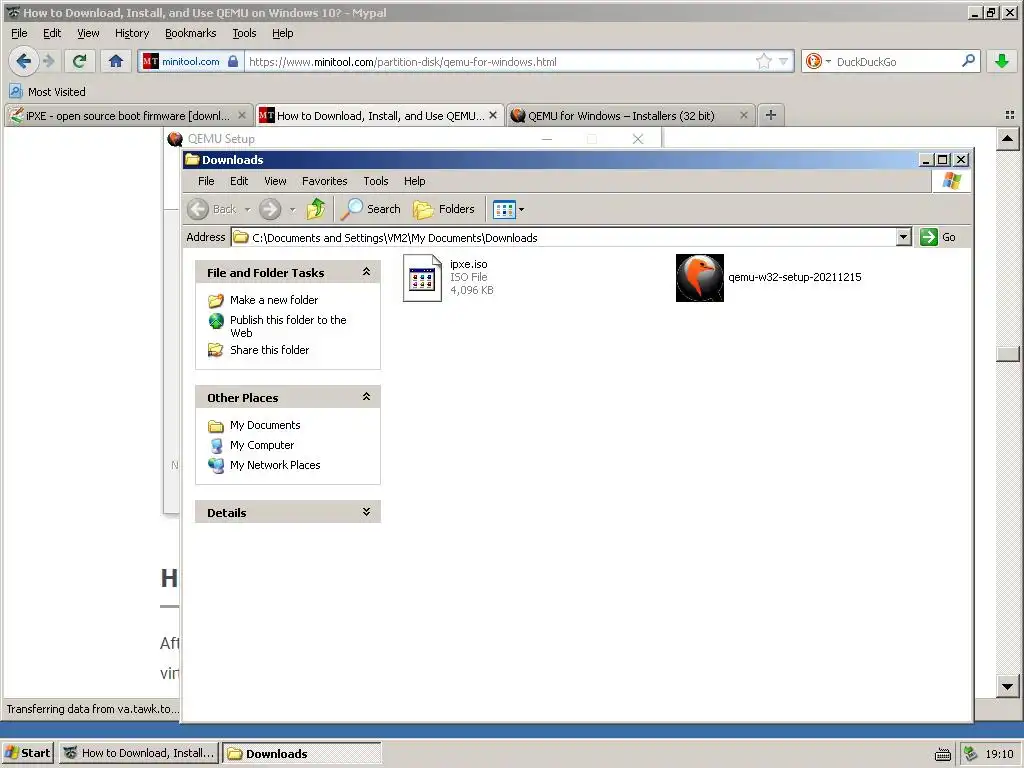Activate Downloads taskbar button

click(302, 753)
